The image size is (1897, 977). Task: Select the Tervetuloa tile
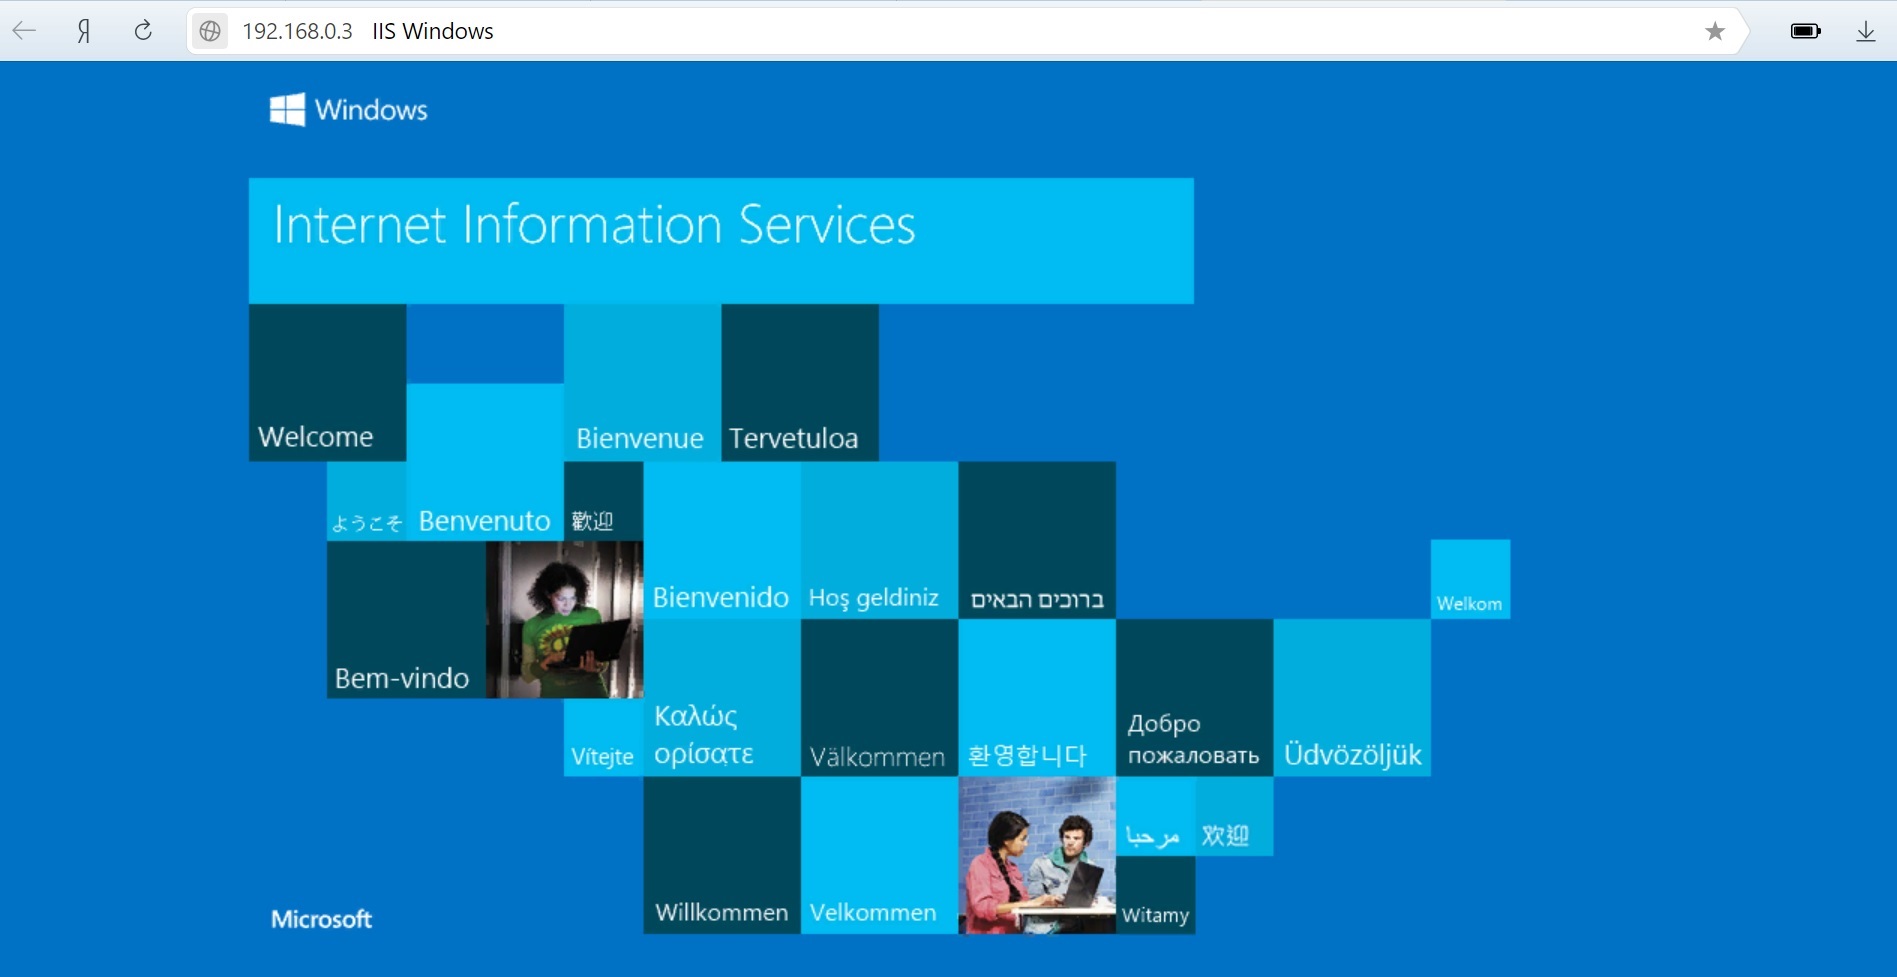800,383
